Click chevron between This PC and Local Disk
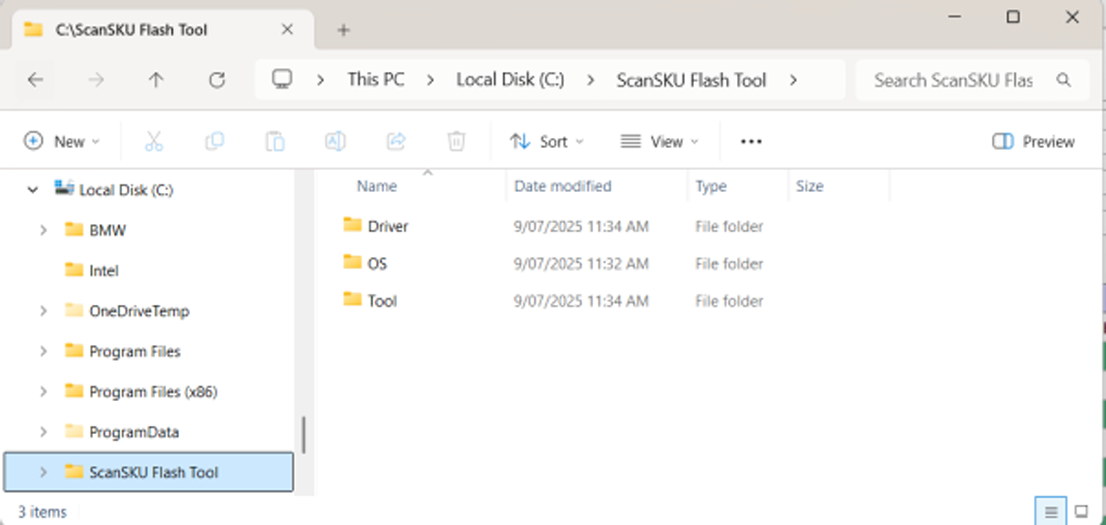 pos(430,80)
